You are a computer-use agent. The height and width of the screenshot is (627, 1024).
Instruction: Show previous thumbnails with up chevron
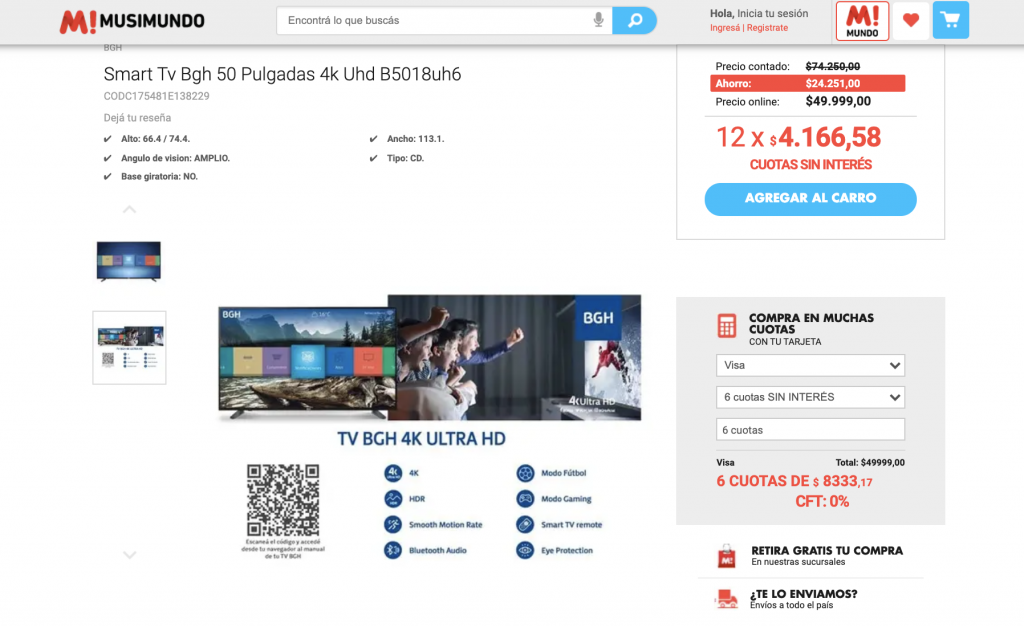click(129, 210)
